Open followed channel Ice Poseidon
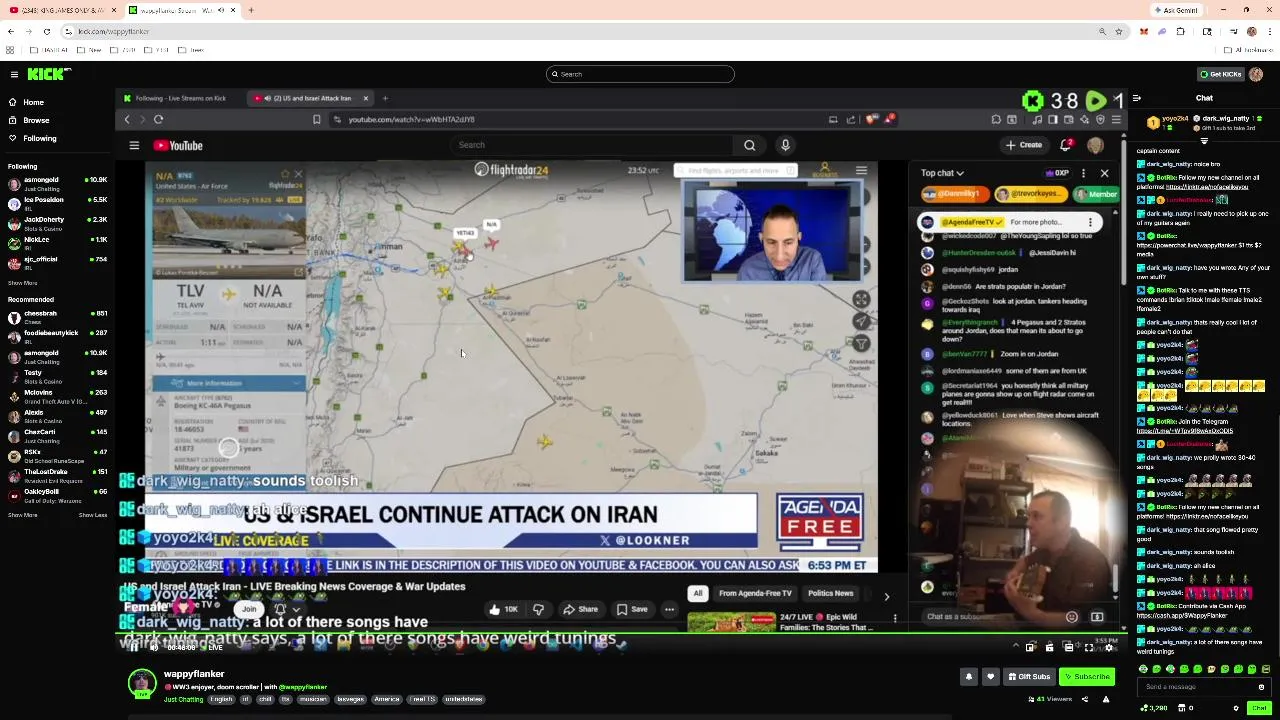1280x720 pixels. click(55, 203)
